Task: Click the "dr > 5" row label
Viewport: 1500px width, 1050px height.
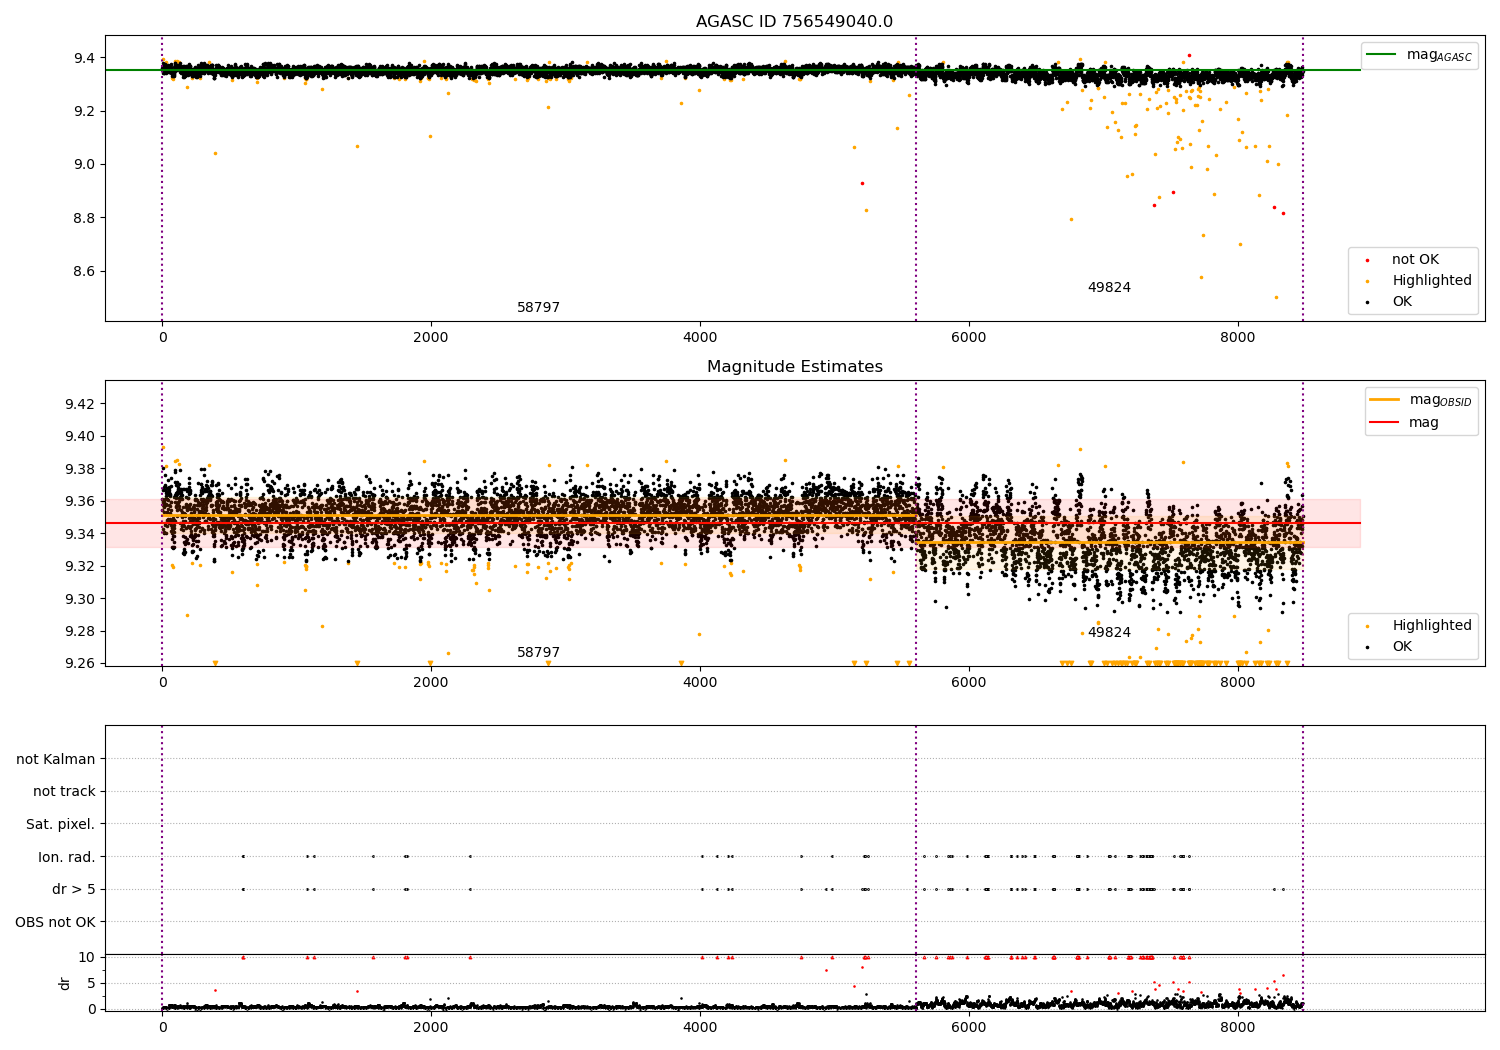Action: click(74, 889)
